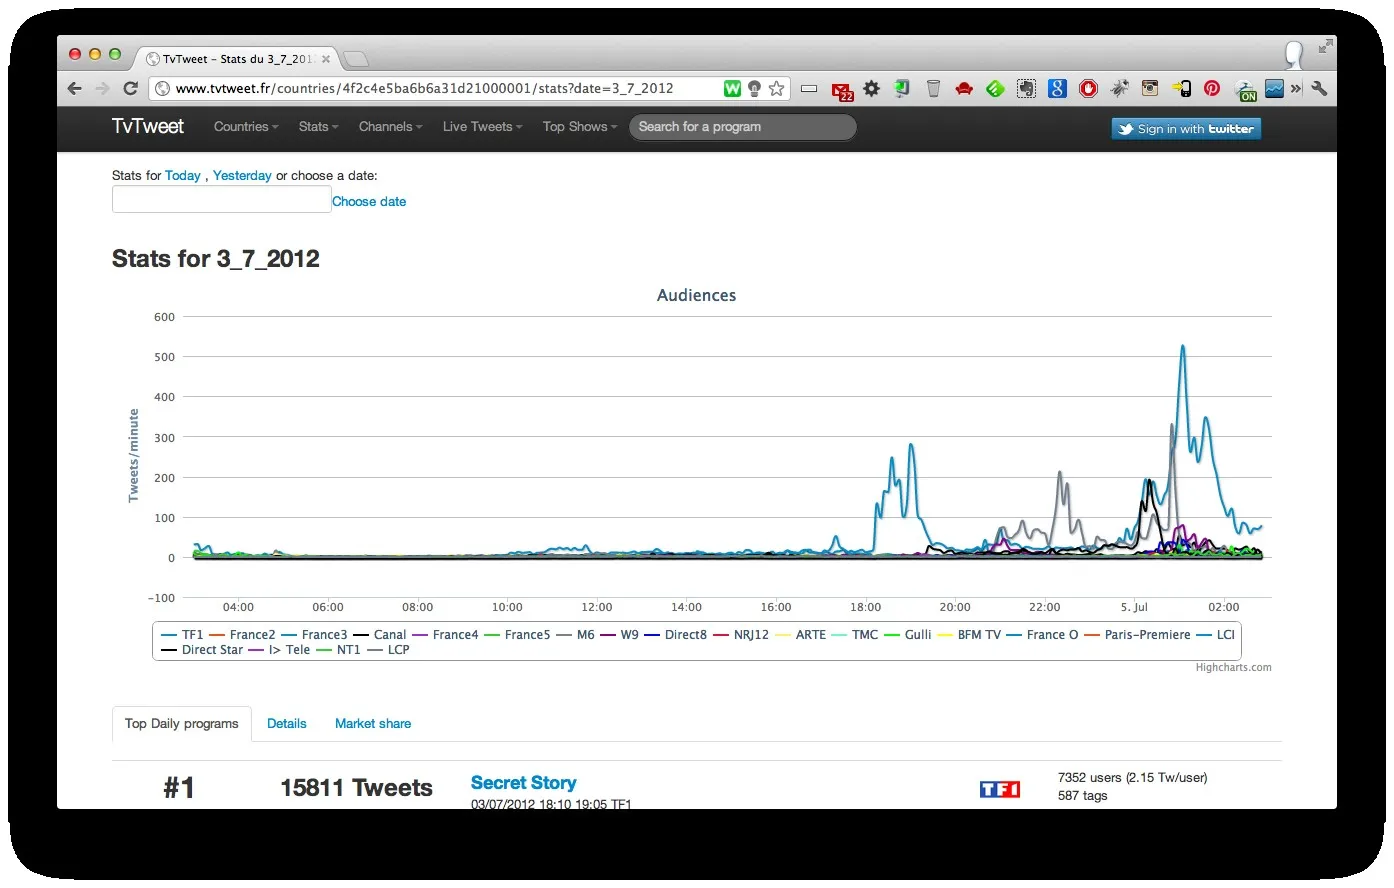The height and width of the screenshot is (888, 1394).
Task: Click the blue Google extension icon
Action: (x=1057, y=89)
